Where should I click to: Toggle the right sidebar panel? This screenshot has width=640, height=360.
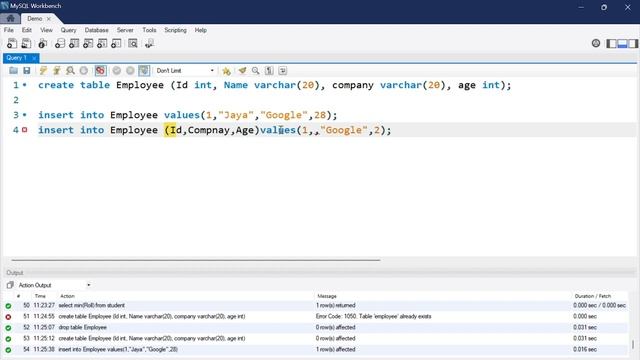633,43
